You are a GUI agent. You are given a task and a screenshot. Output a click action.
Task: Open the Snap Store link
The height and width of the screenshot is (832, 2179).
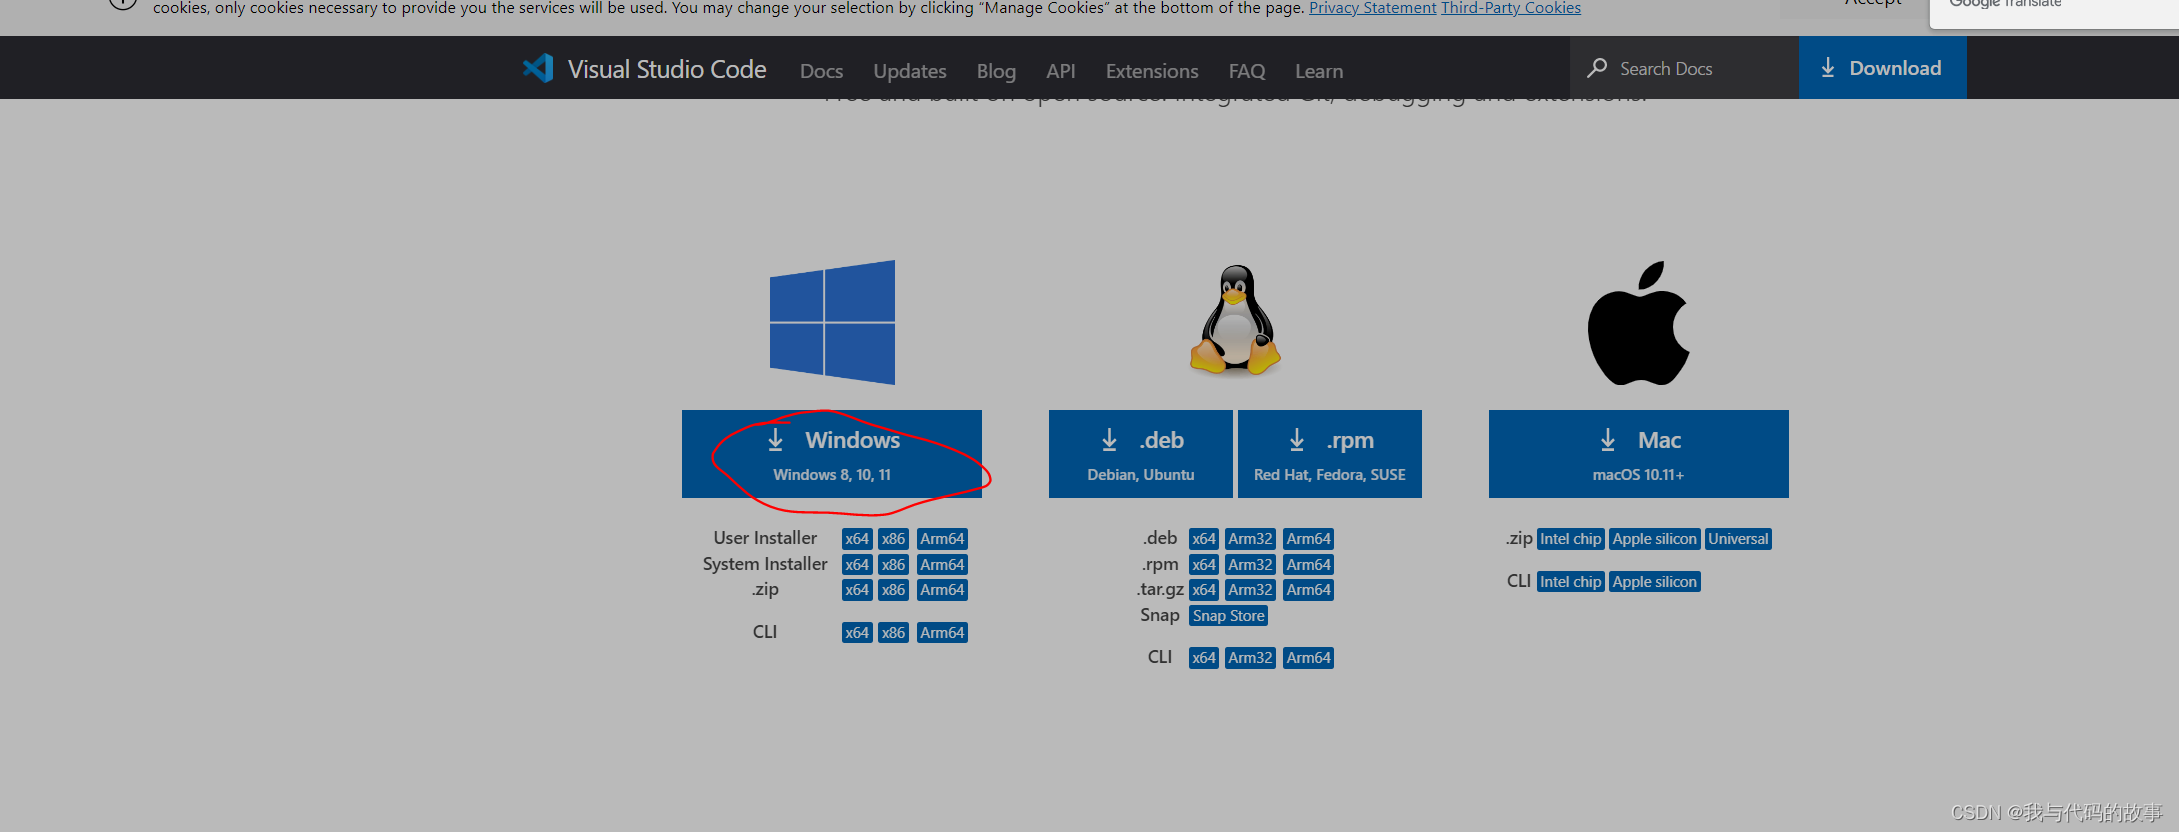click(x=1228, y=616)
